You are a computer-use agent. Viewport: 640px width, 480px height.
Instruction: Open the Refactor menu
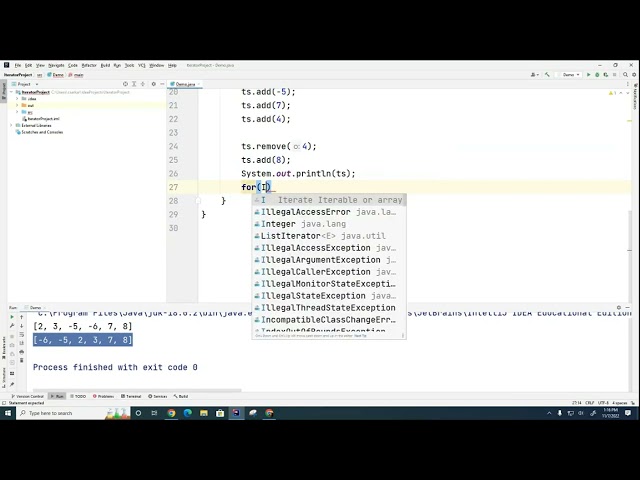pyautogui.click(x=89, y=65)
